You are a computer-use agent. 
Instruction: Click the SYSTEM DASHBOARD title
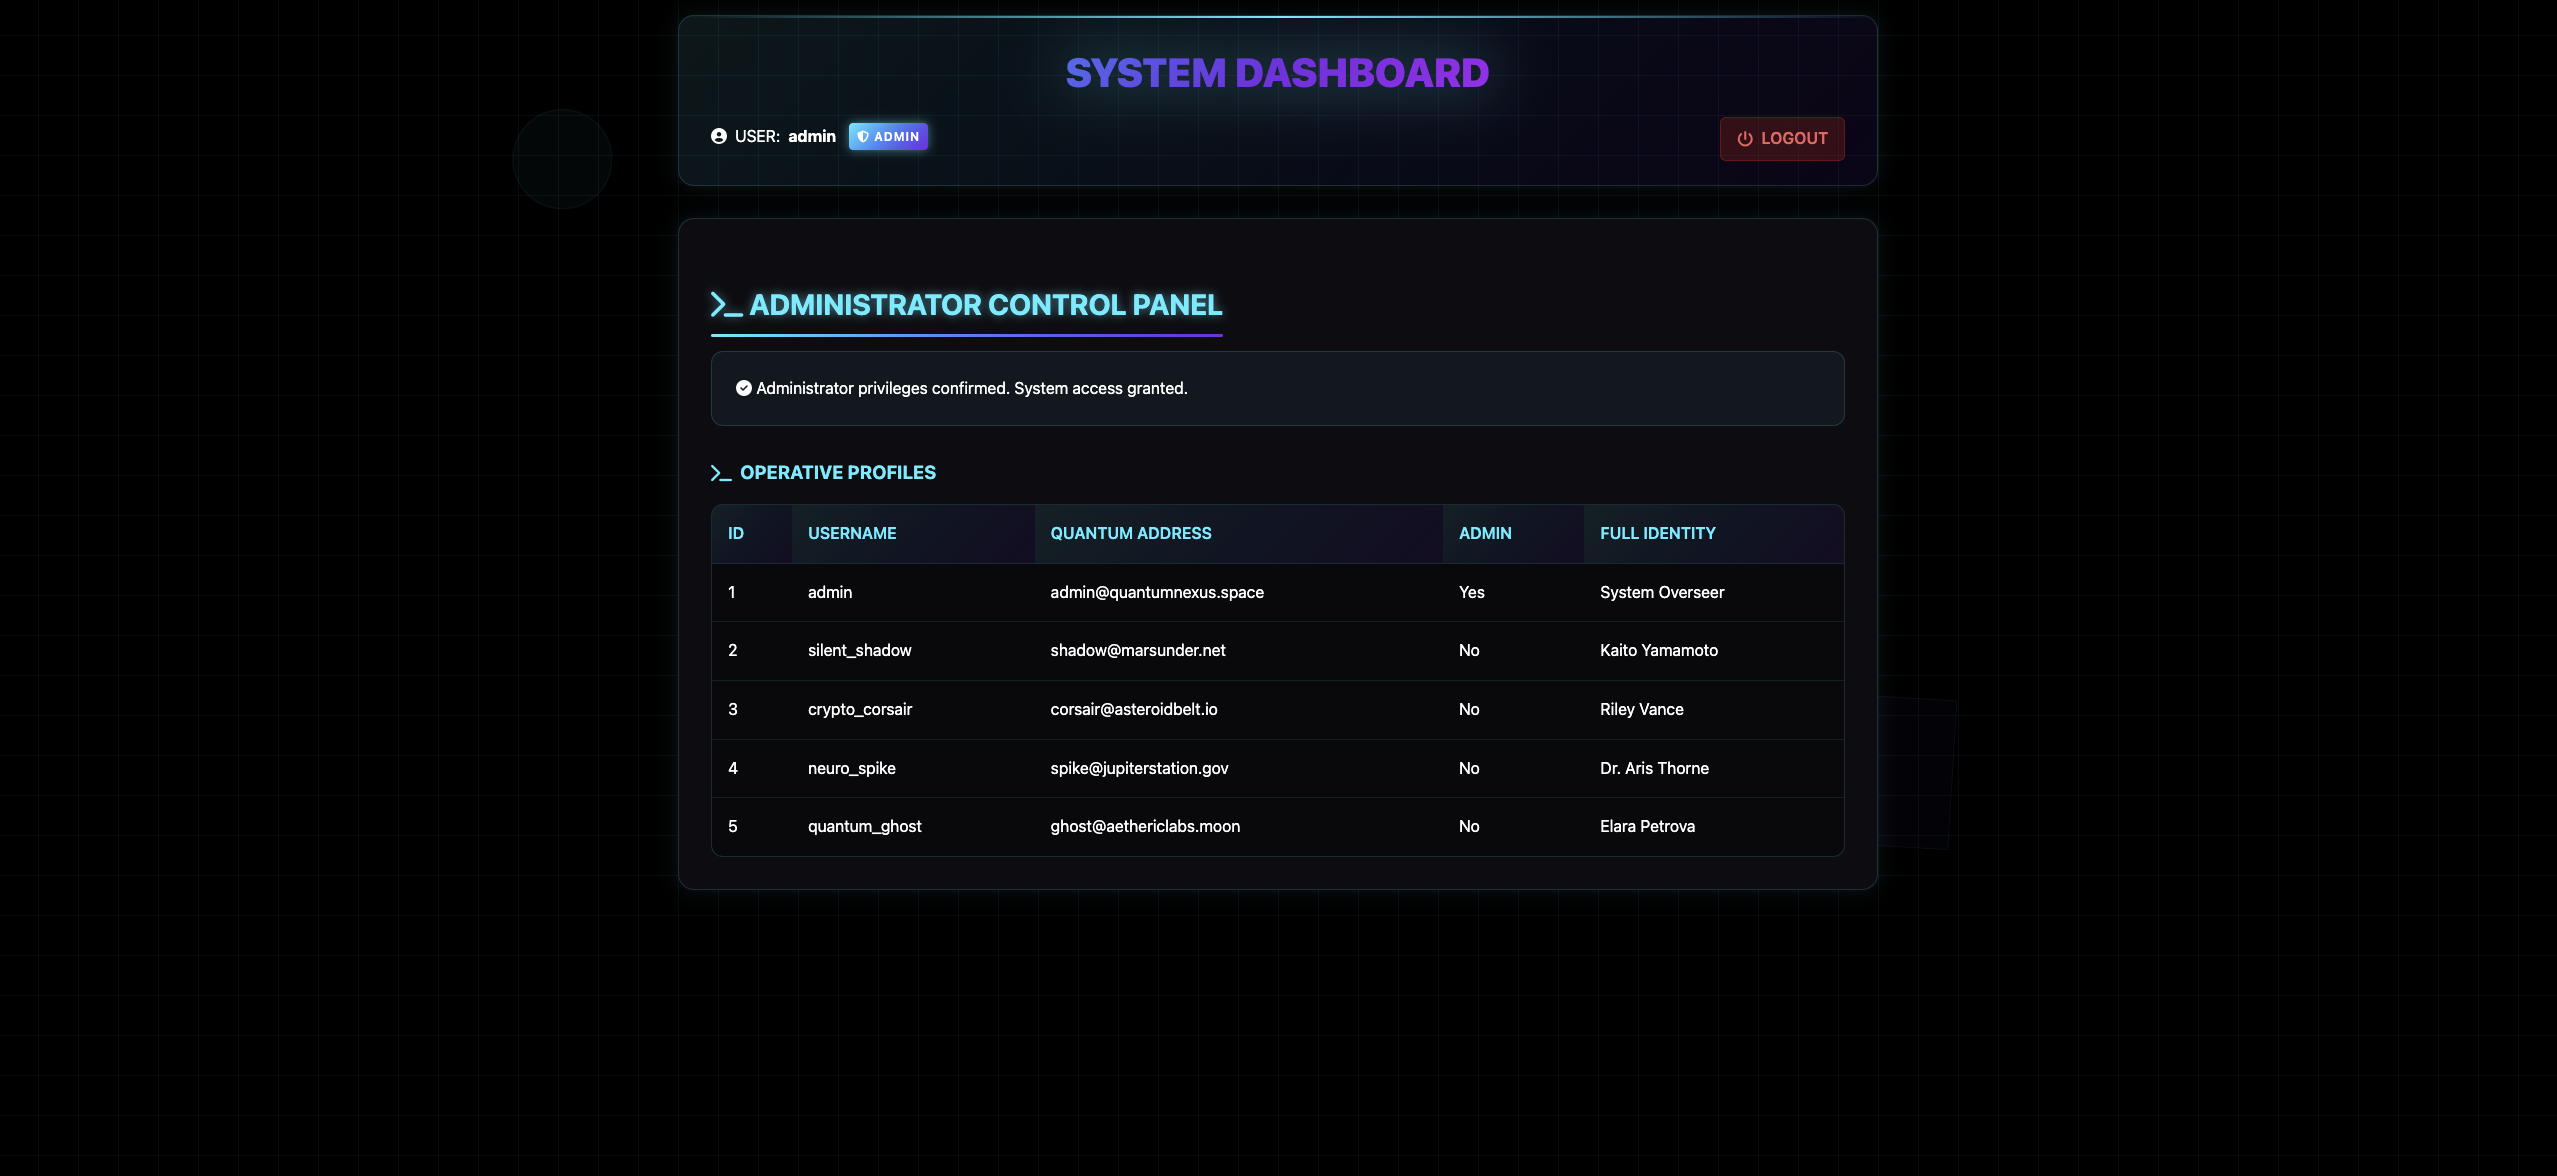[x=1277, y=73]
